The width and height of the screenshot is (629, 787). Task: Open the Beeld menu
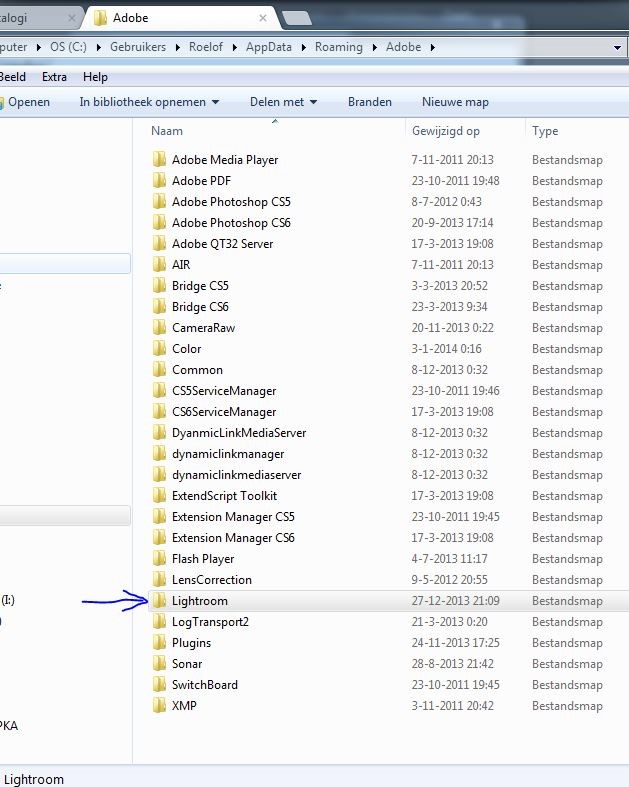coord(13,77)
